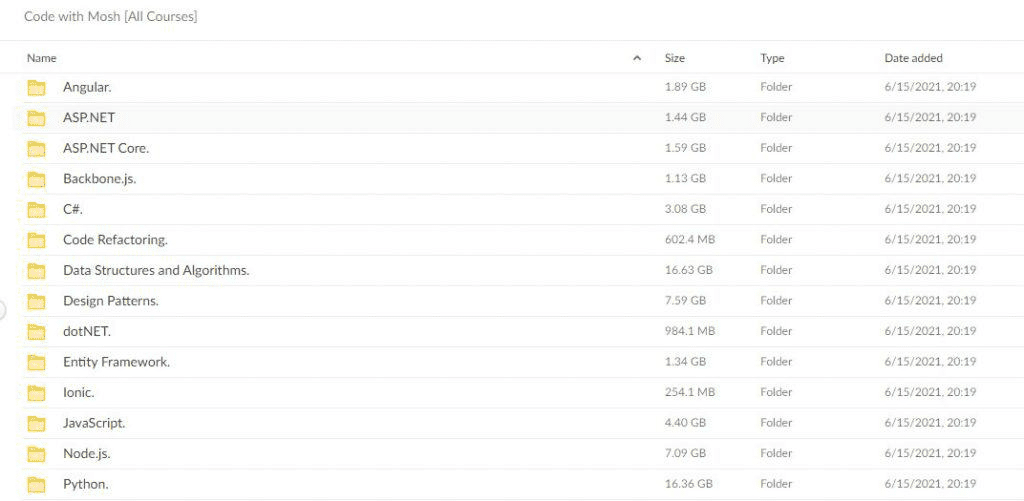Viewport: 1024px width, 501px height.
Task: Click the Design Patterns folder icon
Action: [x=37, y=301]
